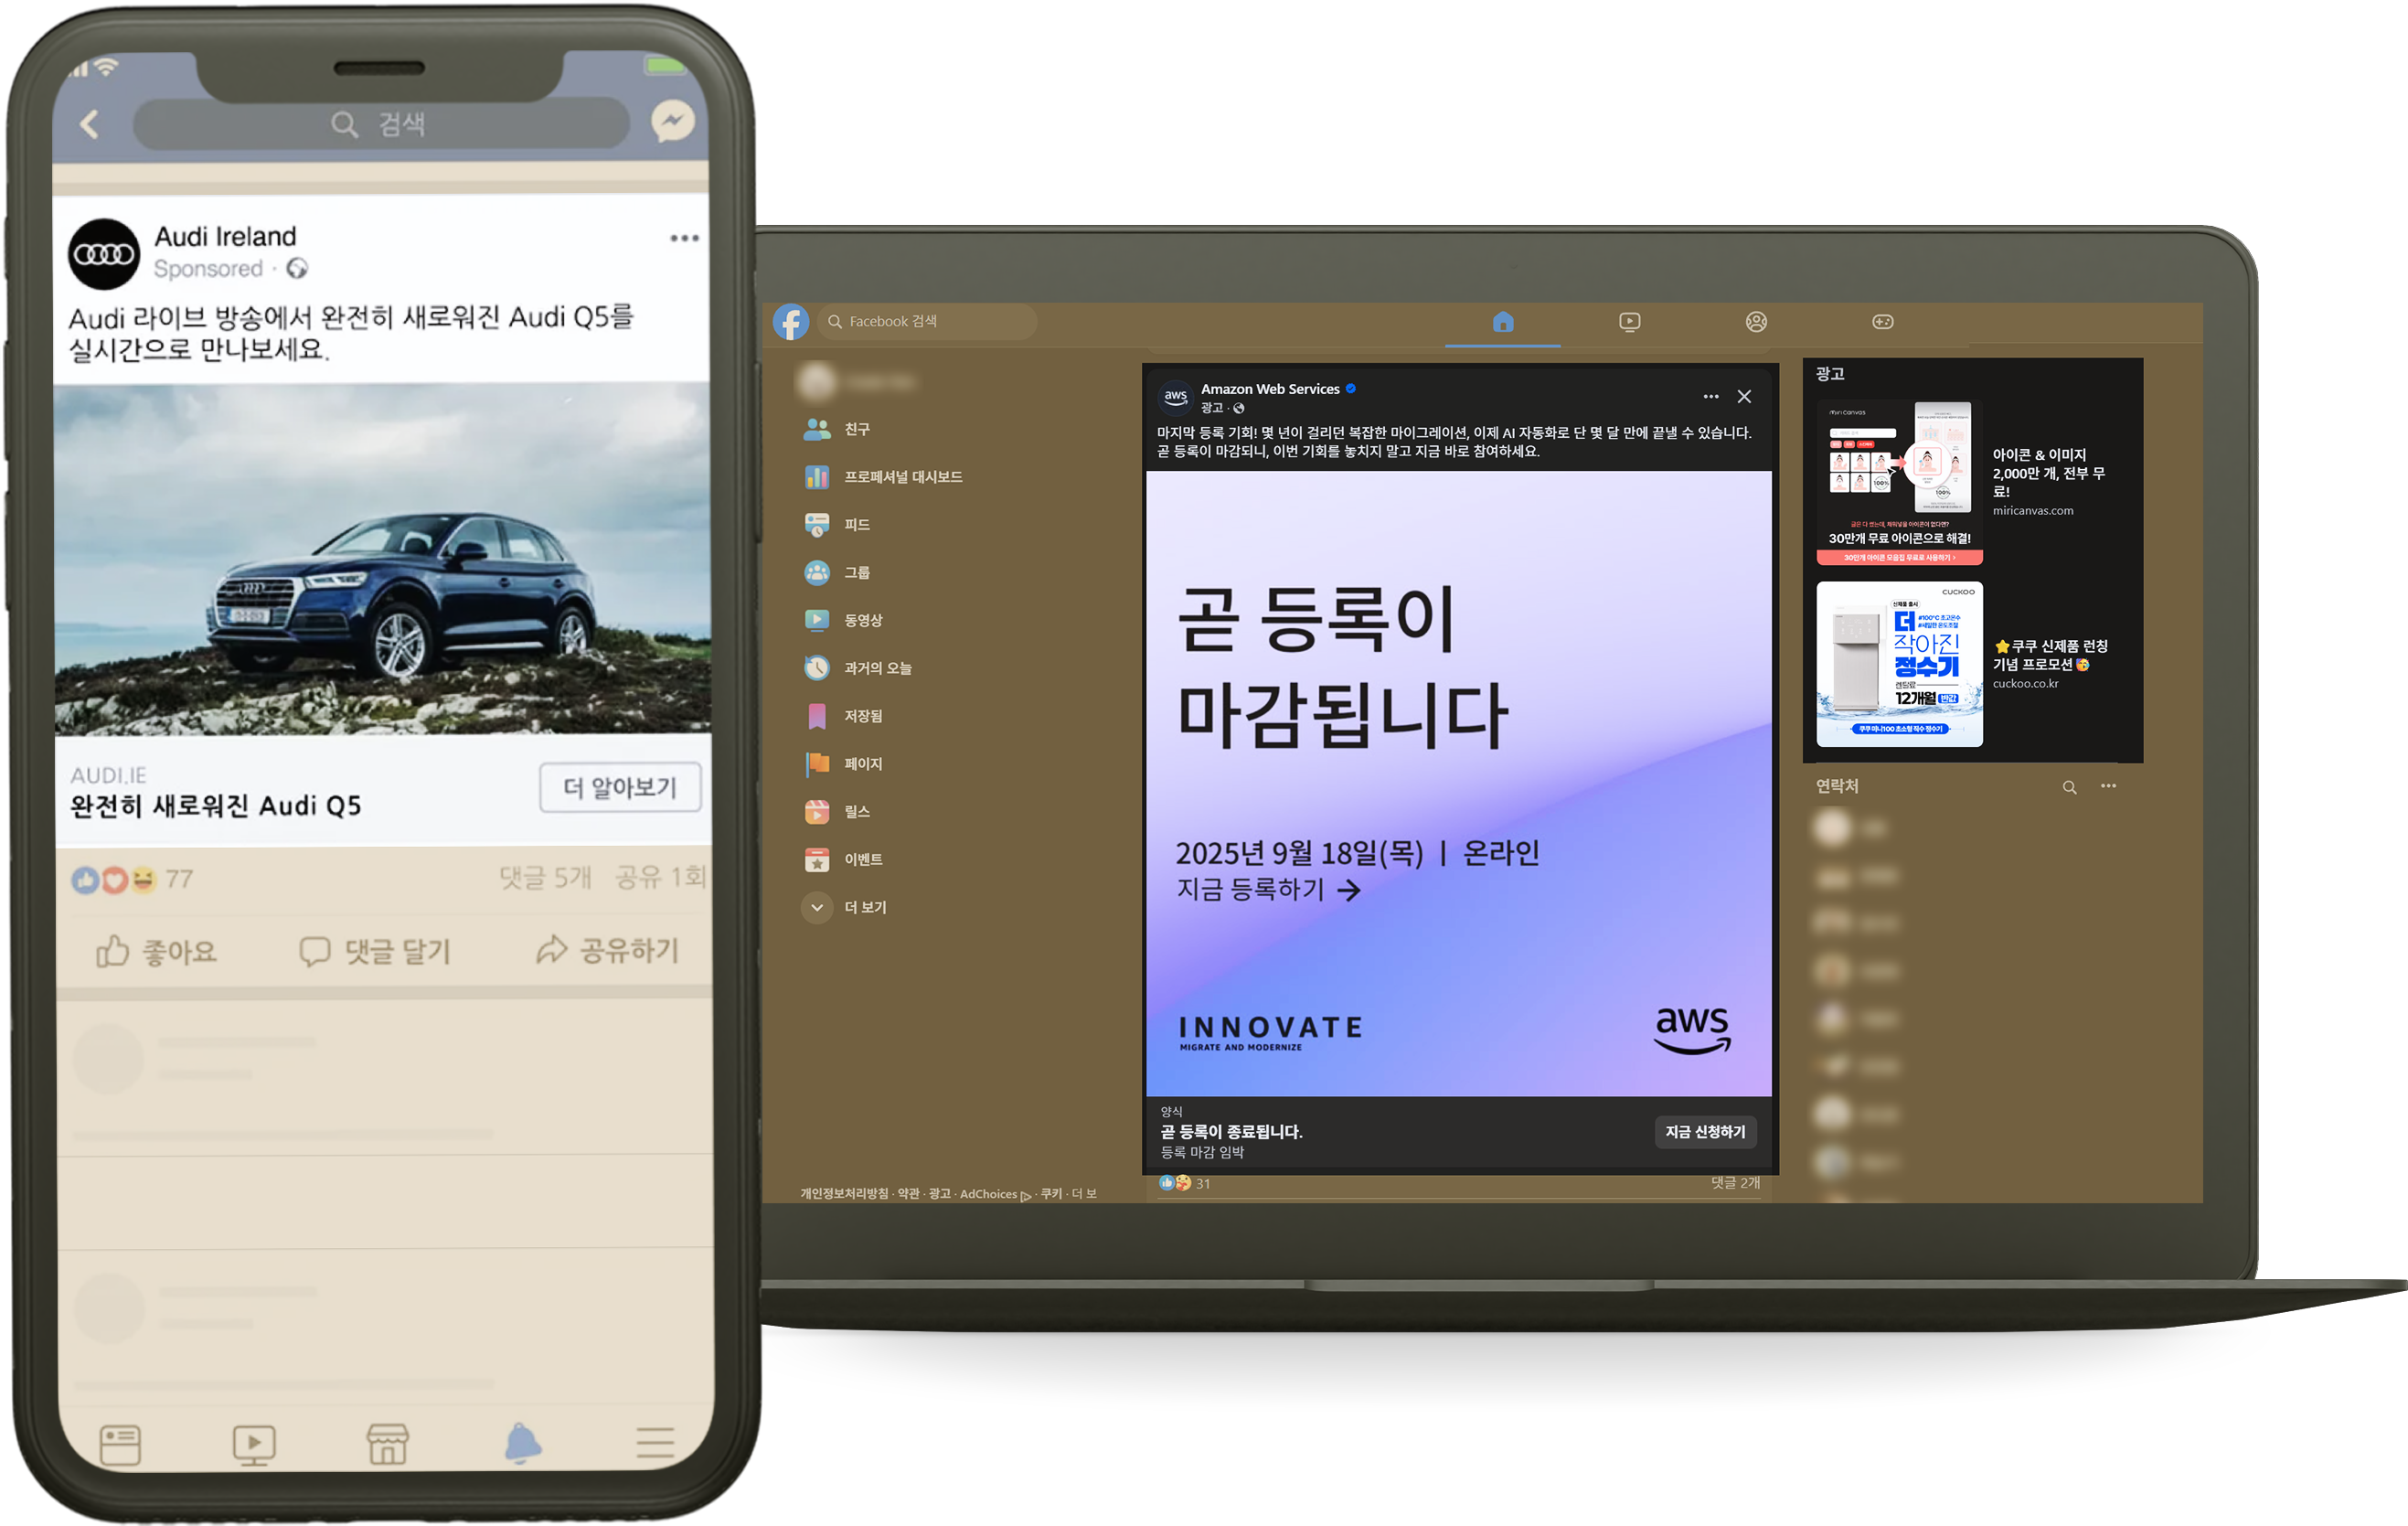Click the Facebook 검색 search field

[x=930, y=322]
